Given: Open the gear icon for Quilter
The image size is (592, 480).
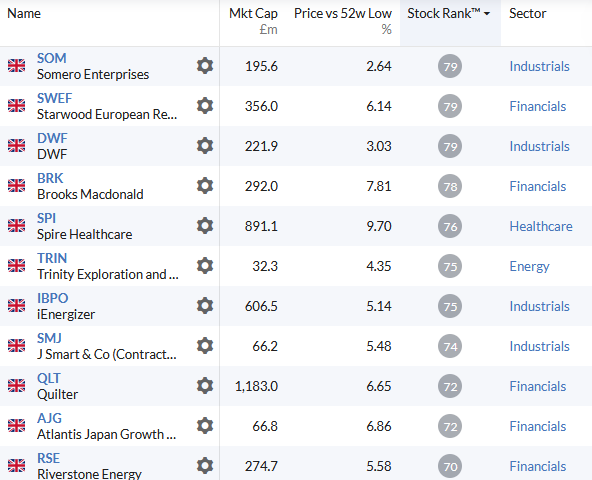Looking at the screenshot, I should (x=205, y=386).
